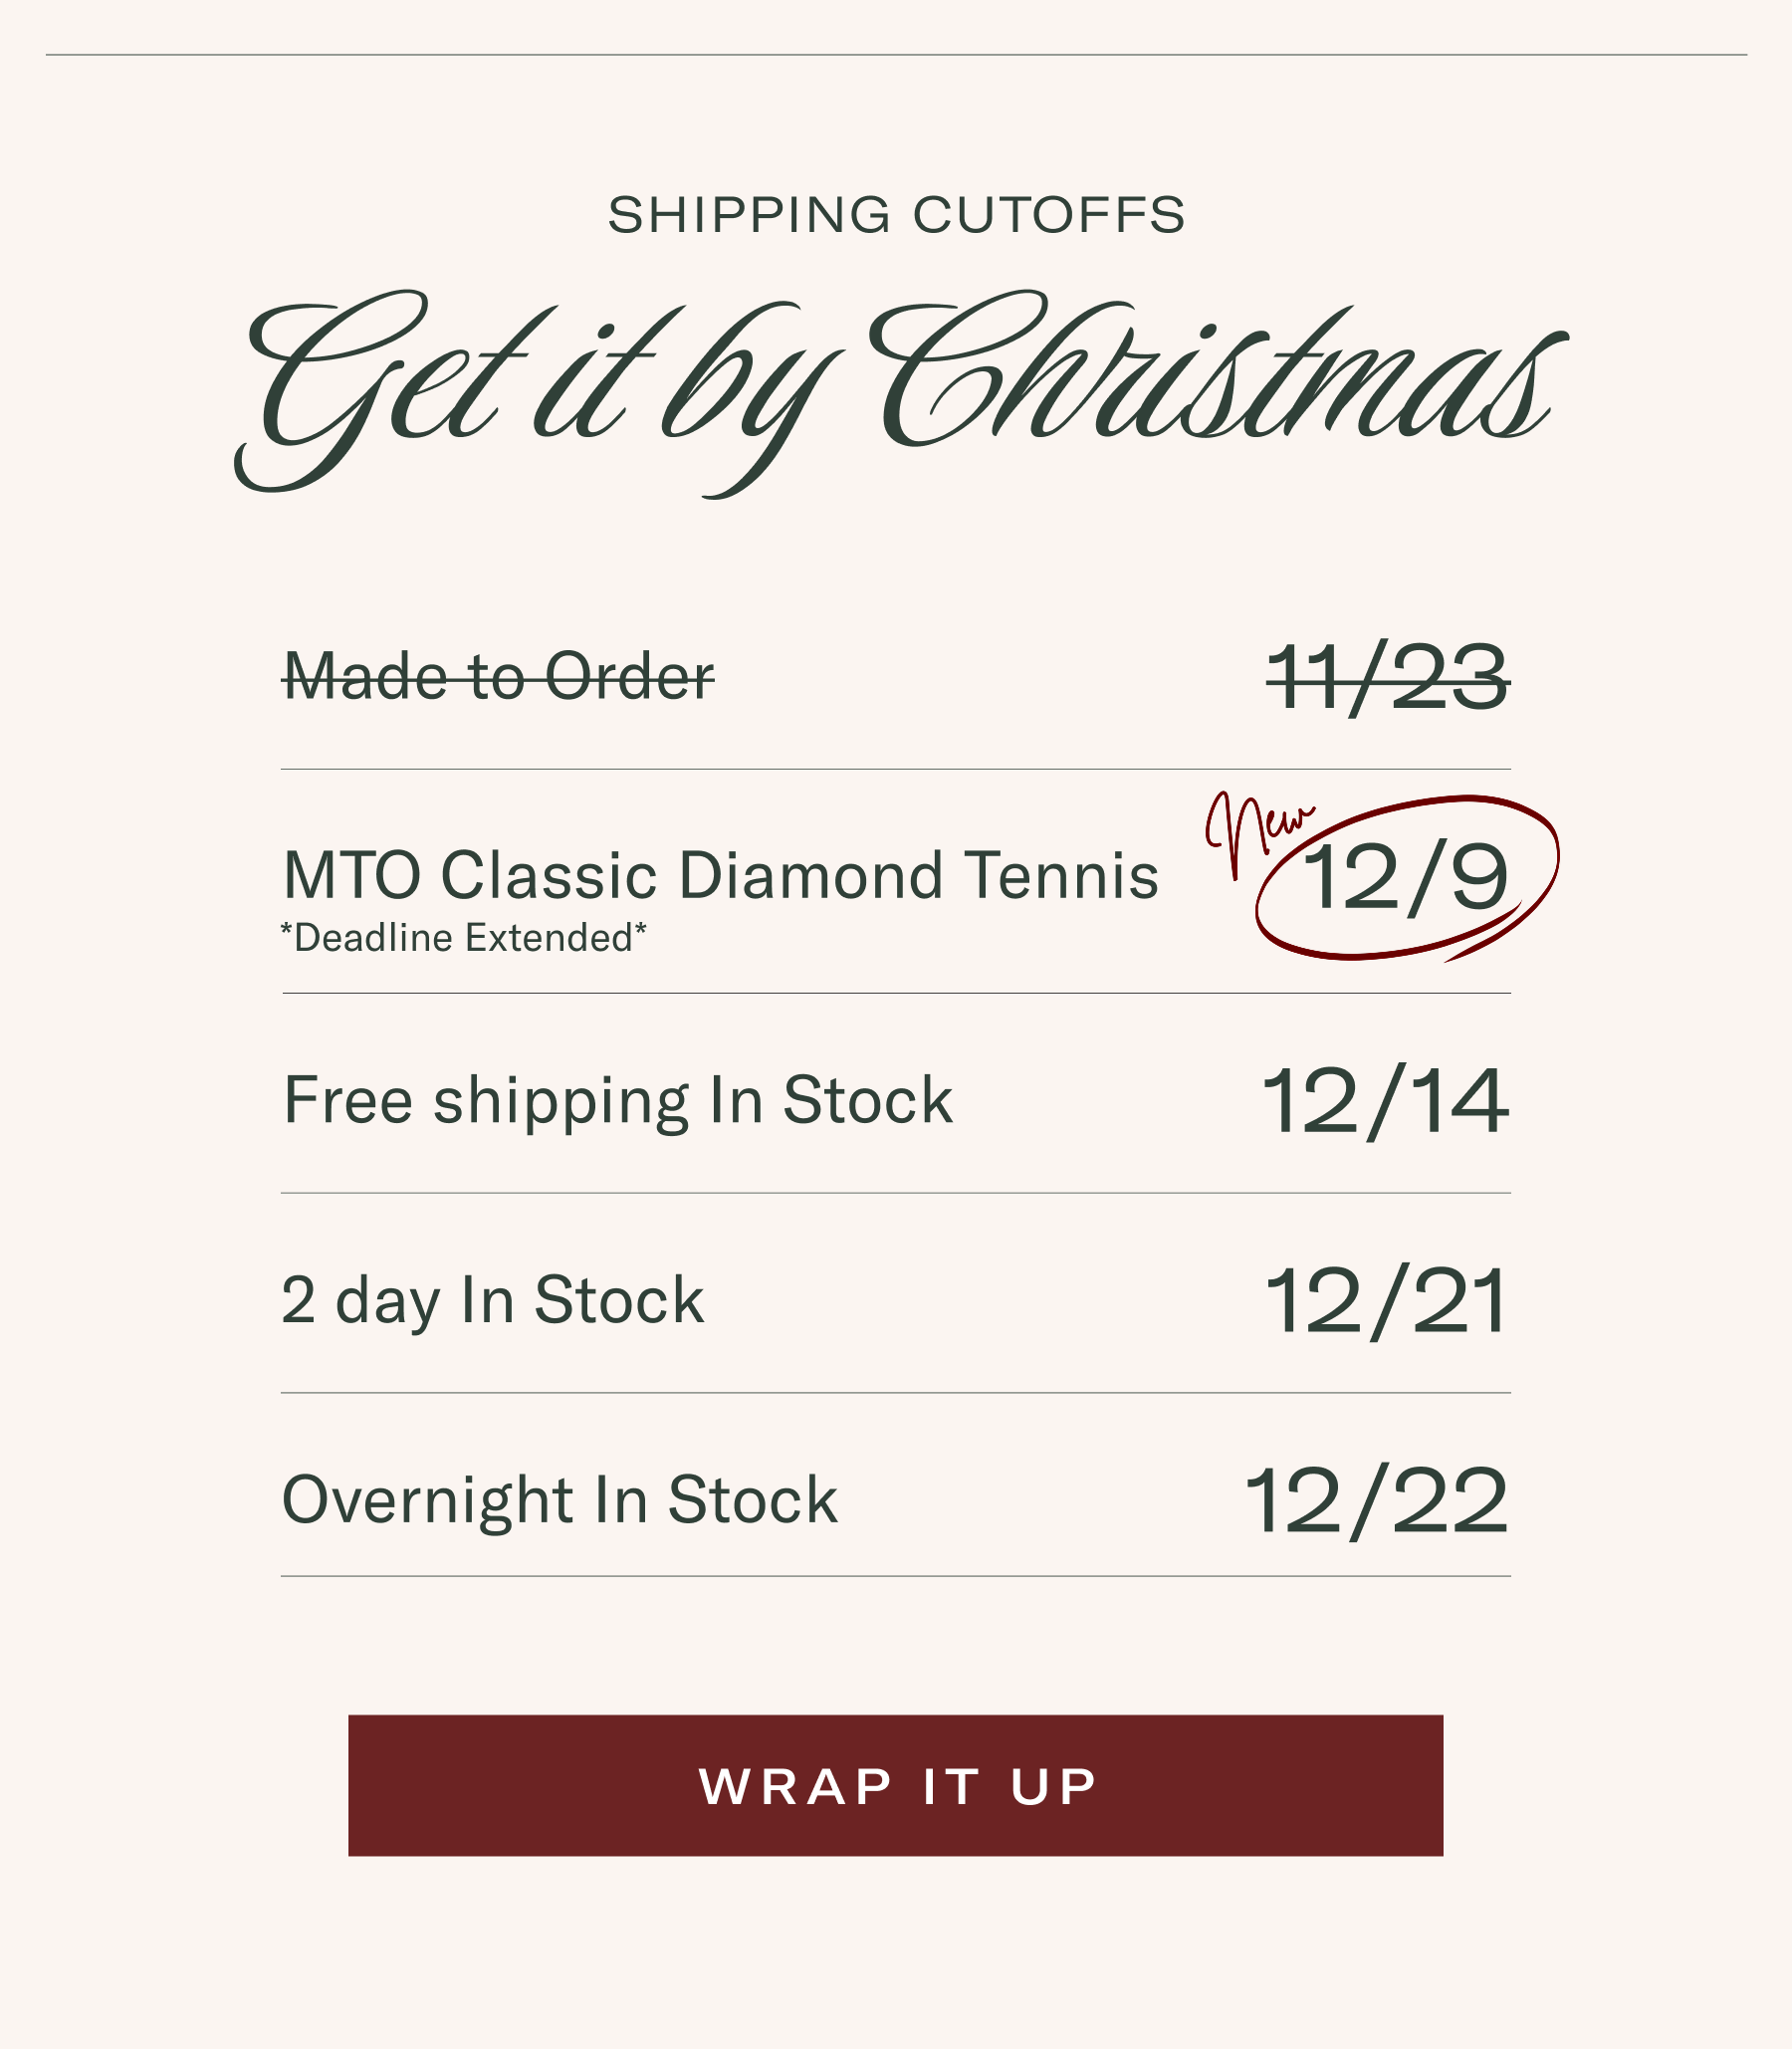The height and width of the screenshot is (2049, 1792).
Task: Click the divider below Made to Order row
Action: coord(895,769)
